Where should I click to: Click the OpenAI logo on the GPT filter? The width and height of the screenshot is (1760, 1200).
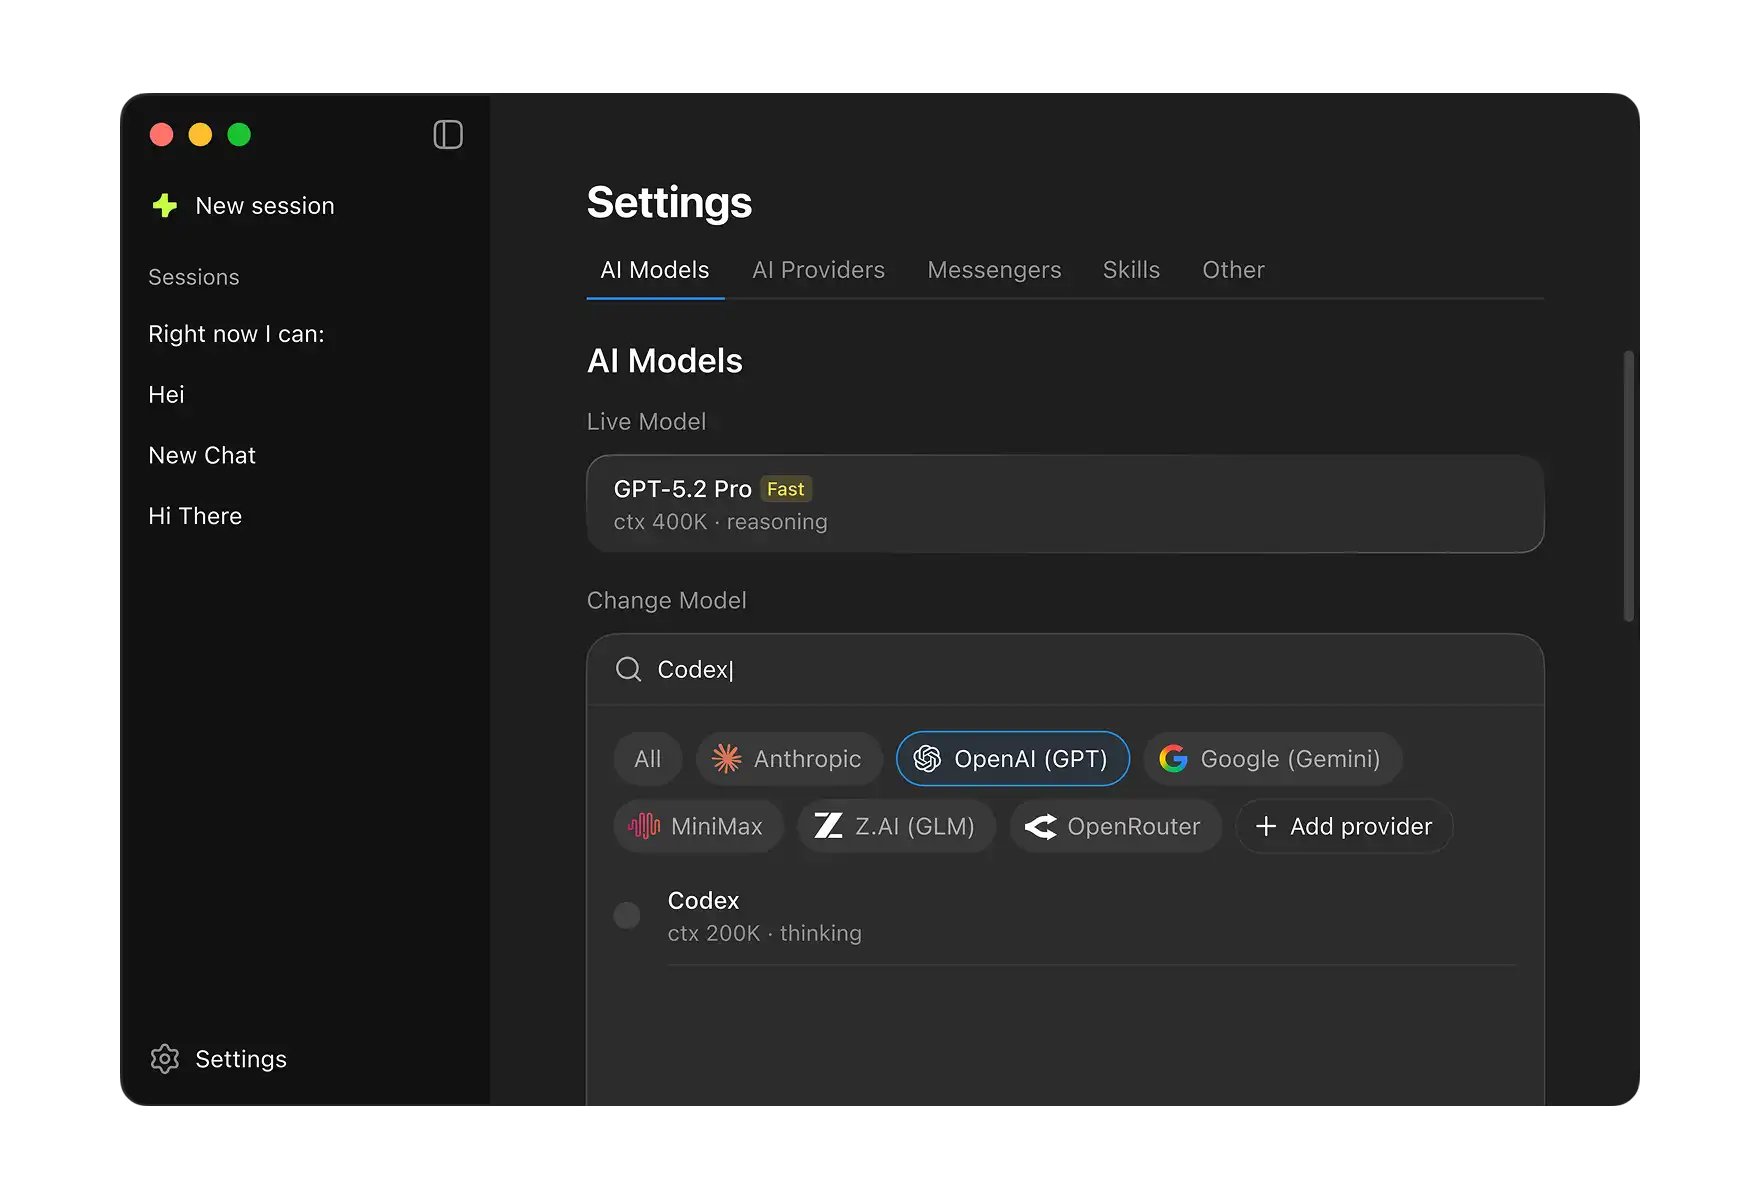pos(926,758)
